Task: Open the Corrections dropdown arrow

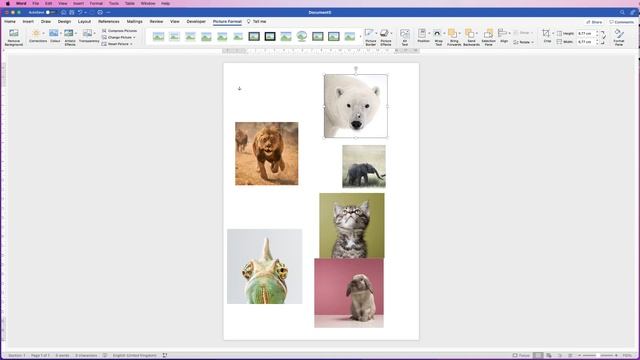Action: point(44,33)
